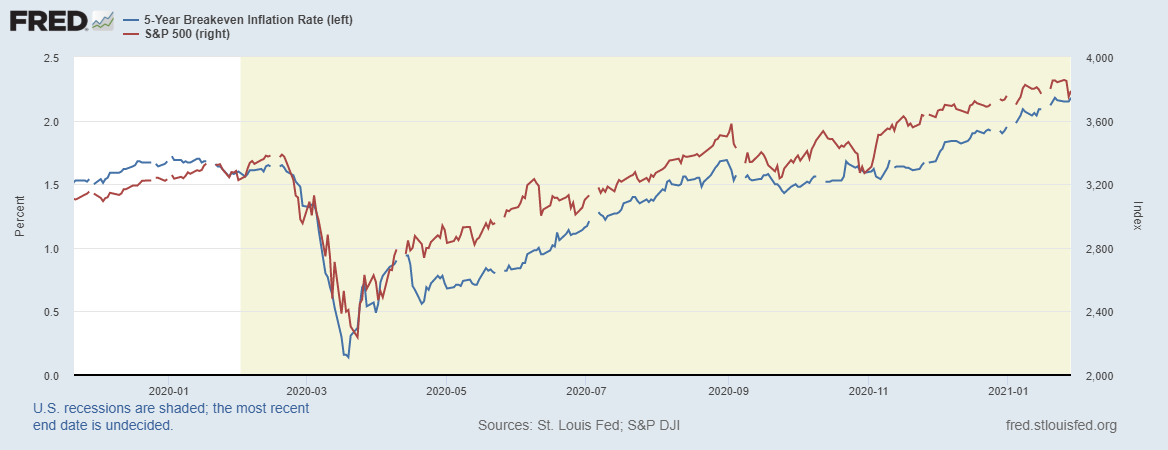Click the Sources: St. Louis Fed; S&P DJI text

click(580, 425)
